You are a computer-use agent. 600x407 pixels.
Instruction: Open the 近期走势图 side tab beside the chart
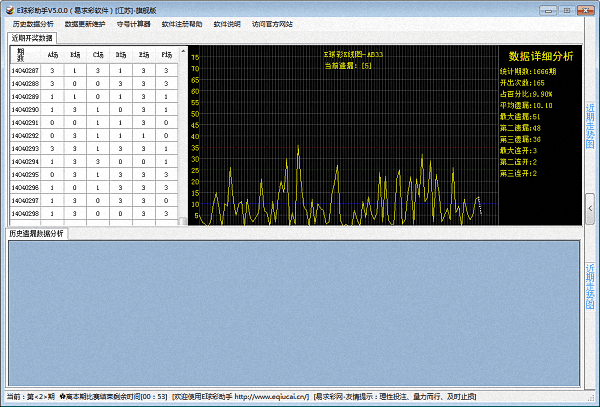590,126
